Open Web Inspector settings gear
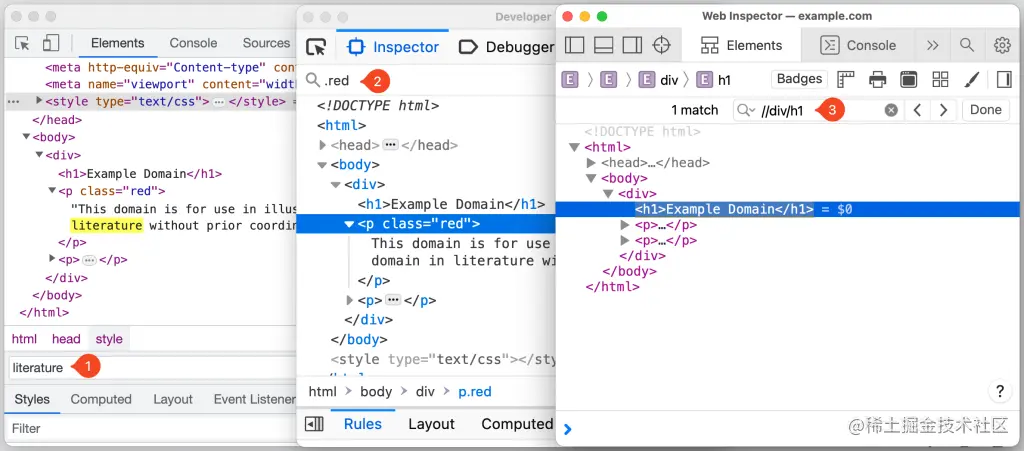This screenshot has width=1024, height=451. coord(1002,45)
